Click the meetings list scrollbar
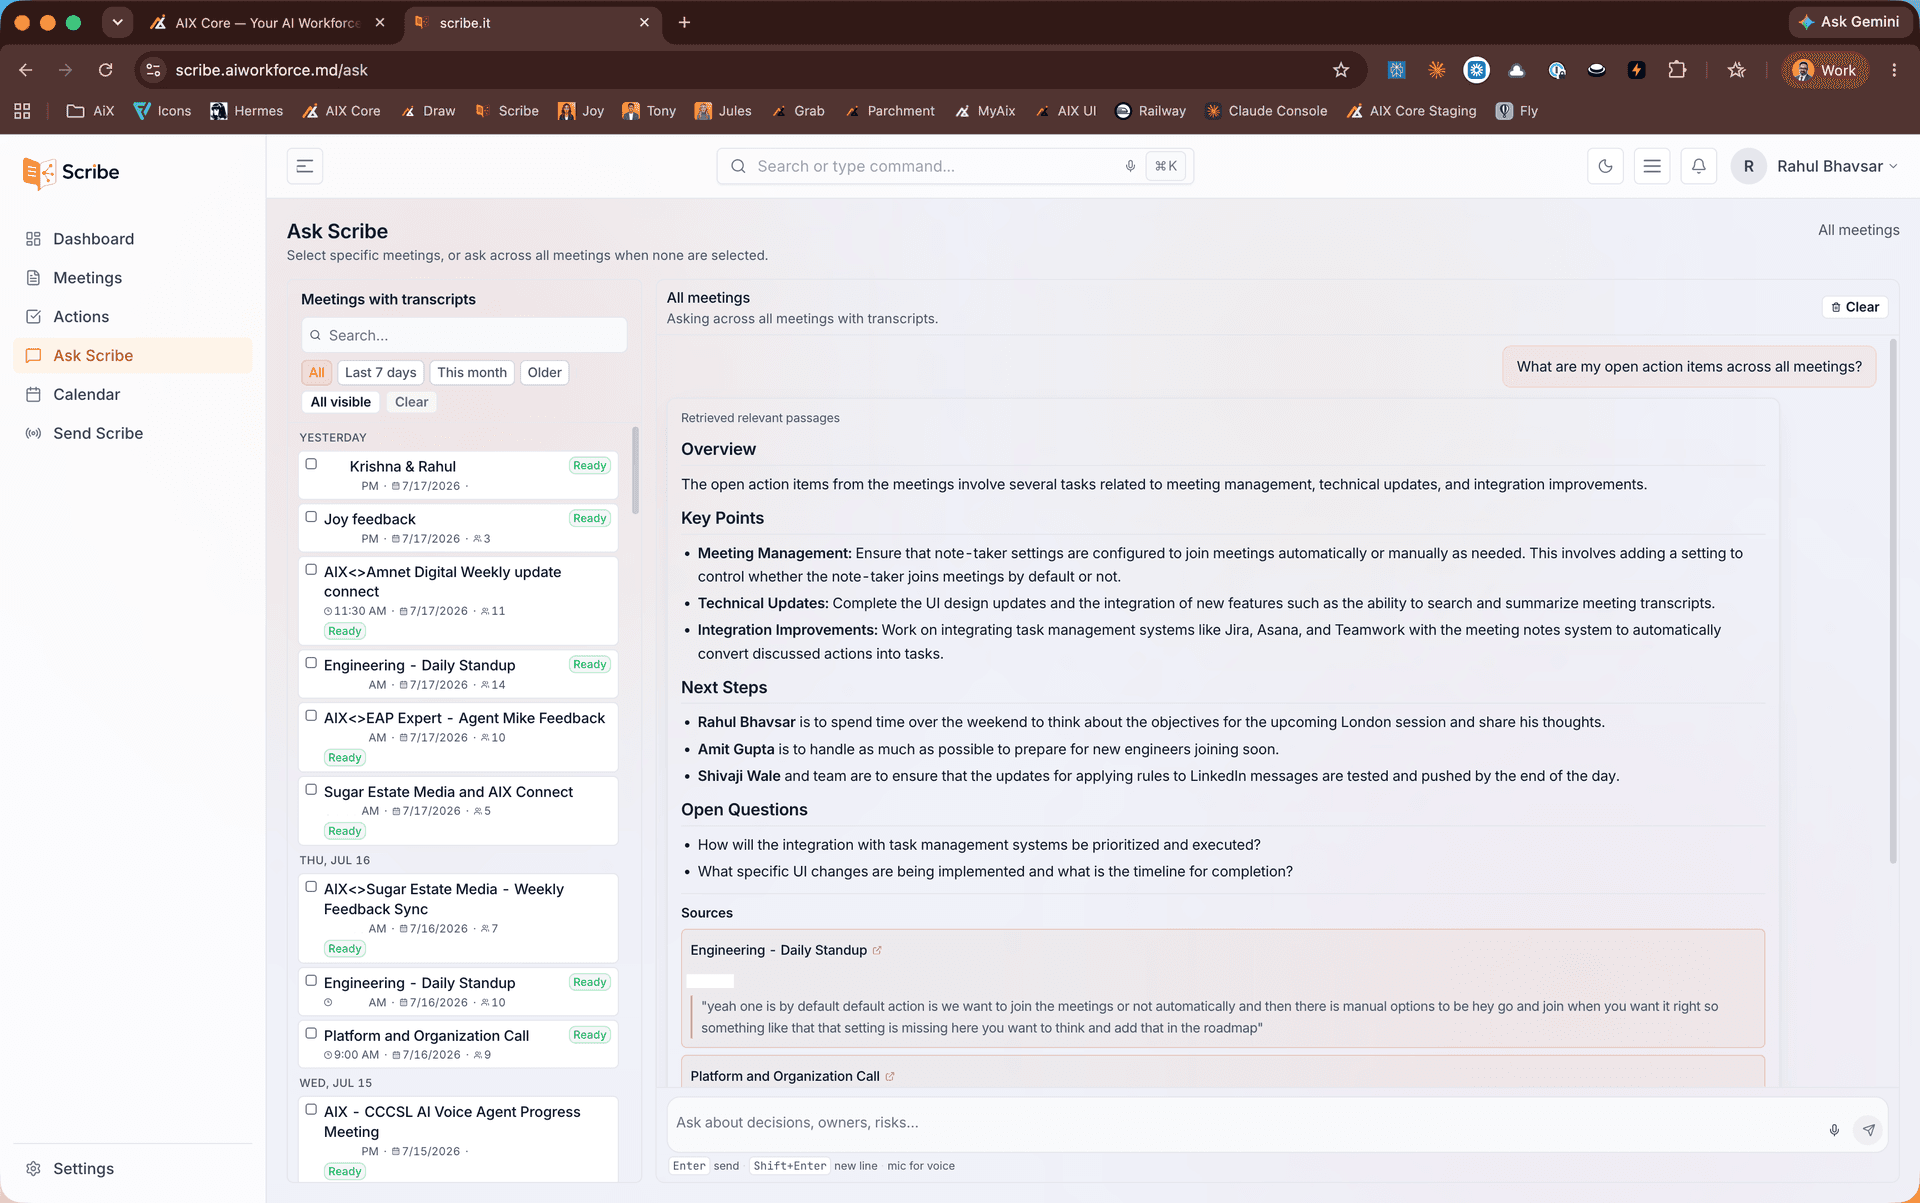The height and width of the screenshot is (1203, 1920). (x=636, y=470)
